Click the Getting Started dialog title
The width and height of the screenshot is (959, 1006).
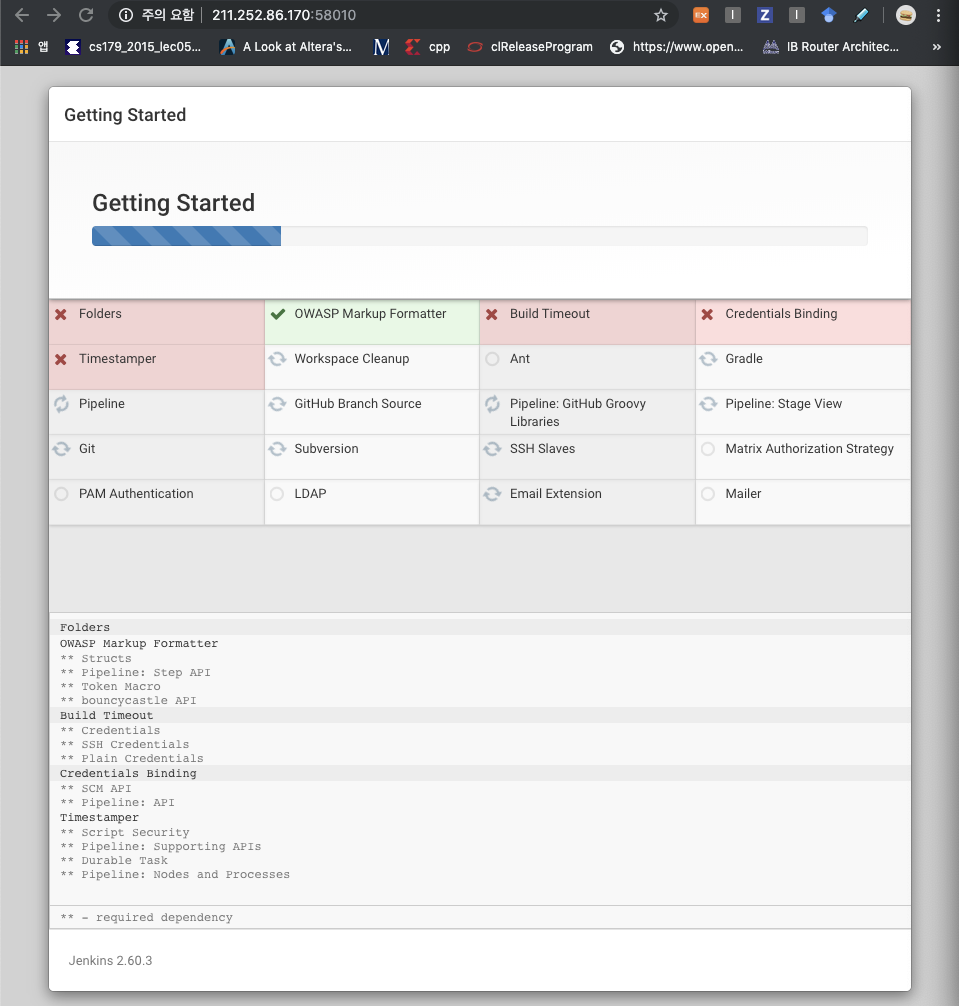pyautogui.click(x=125, y=115)
